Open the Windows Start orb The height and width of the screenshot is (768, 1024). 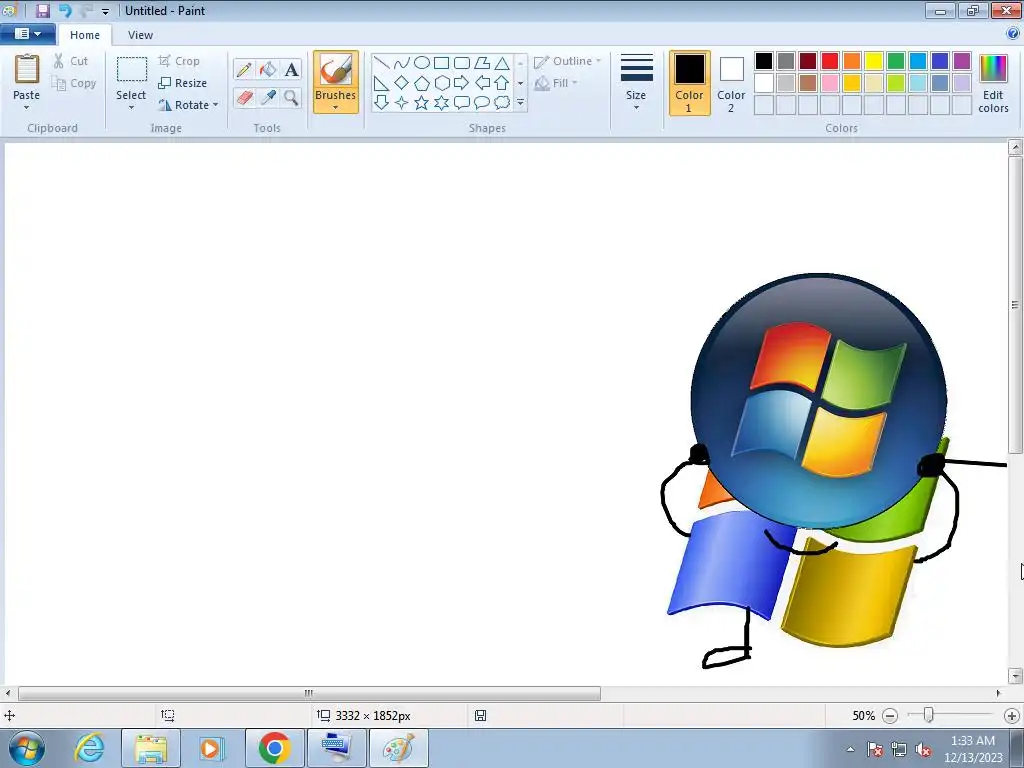click(x=27, y=748)
